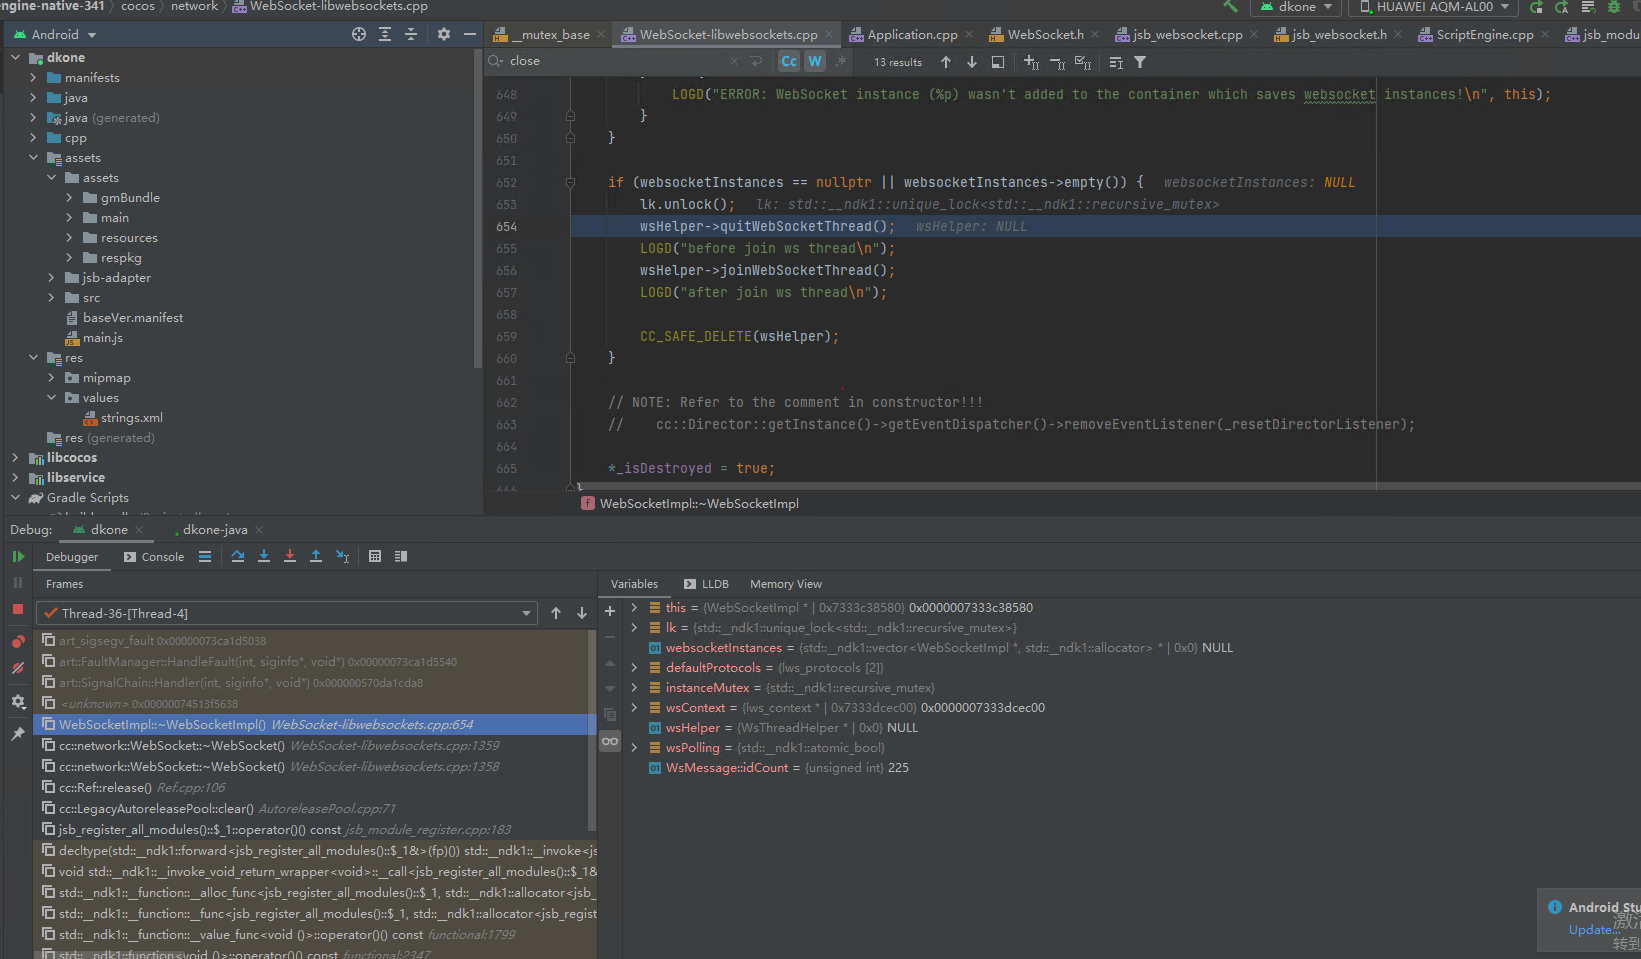
Task: Switch to the Console tab
Action: tap(163, 556)
